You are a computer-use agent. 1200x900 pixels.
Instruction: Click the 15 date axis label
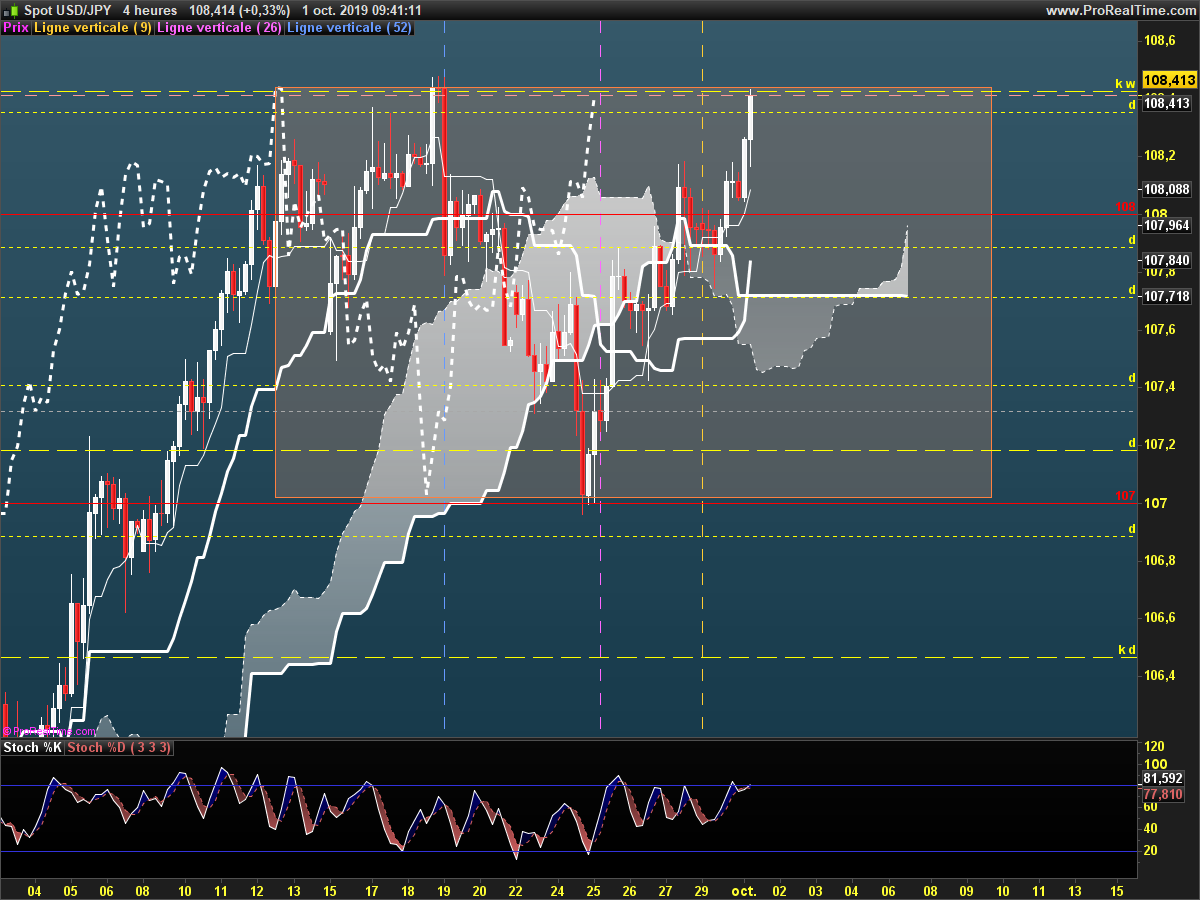click(1117, 890)
